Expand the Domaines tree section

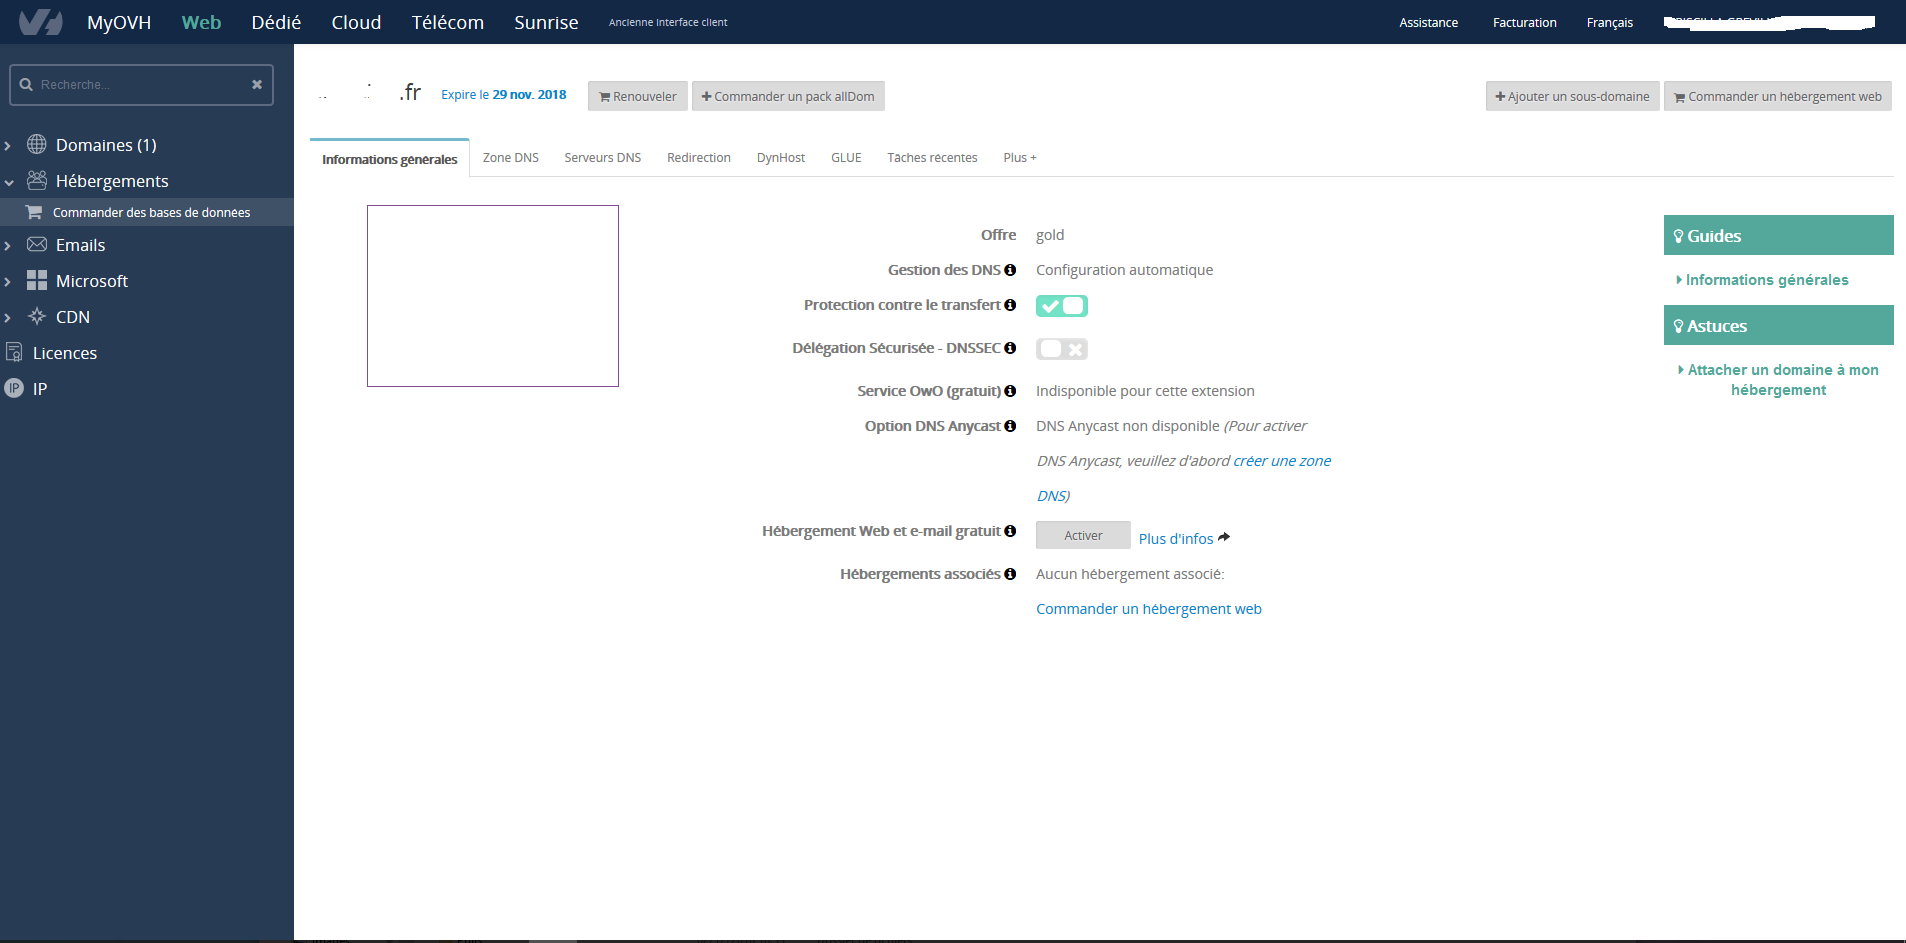point(8,146)
